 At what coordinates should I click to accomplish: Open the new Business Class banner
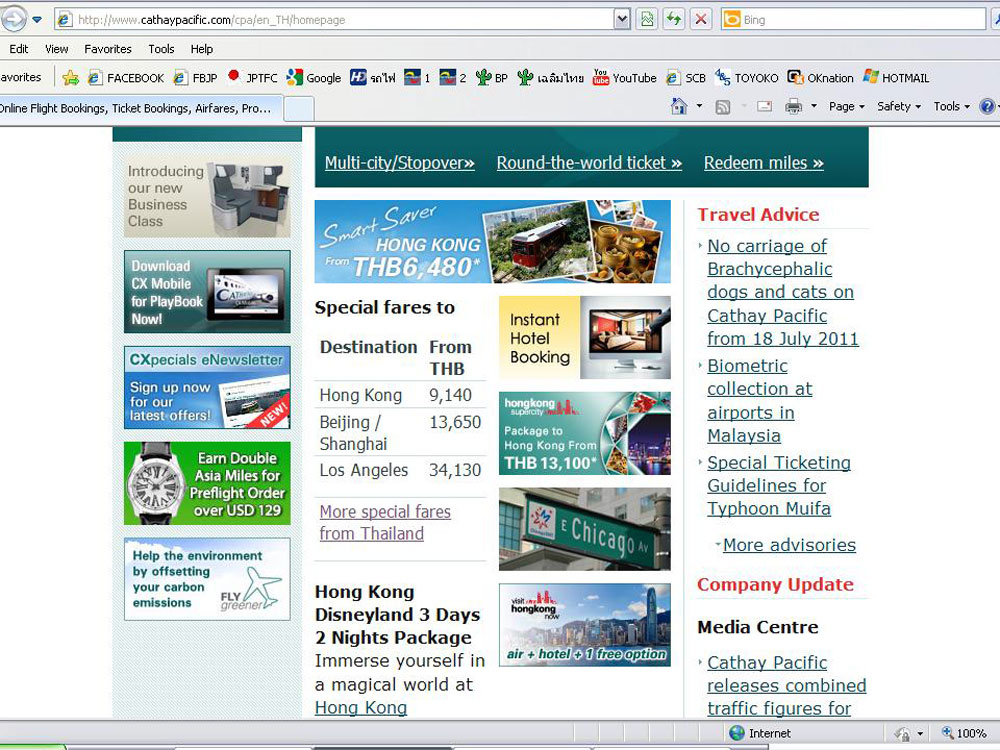(x=207, y=196)
